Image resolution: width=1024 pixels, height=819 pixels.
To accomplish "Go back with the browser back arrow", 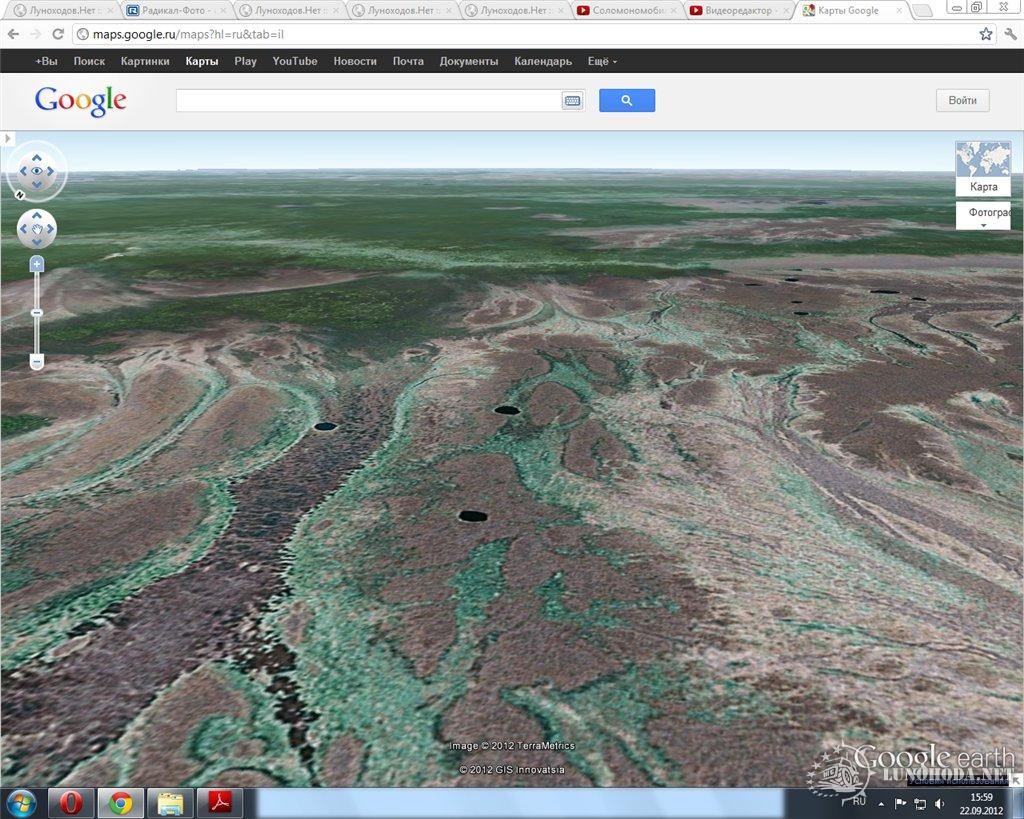I will (x=13, y=34).
